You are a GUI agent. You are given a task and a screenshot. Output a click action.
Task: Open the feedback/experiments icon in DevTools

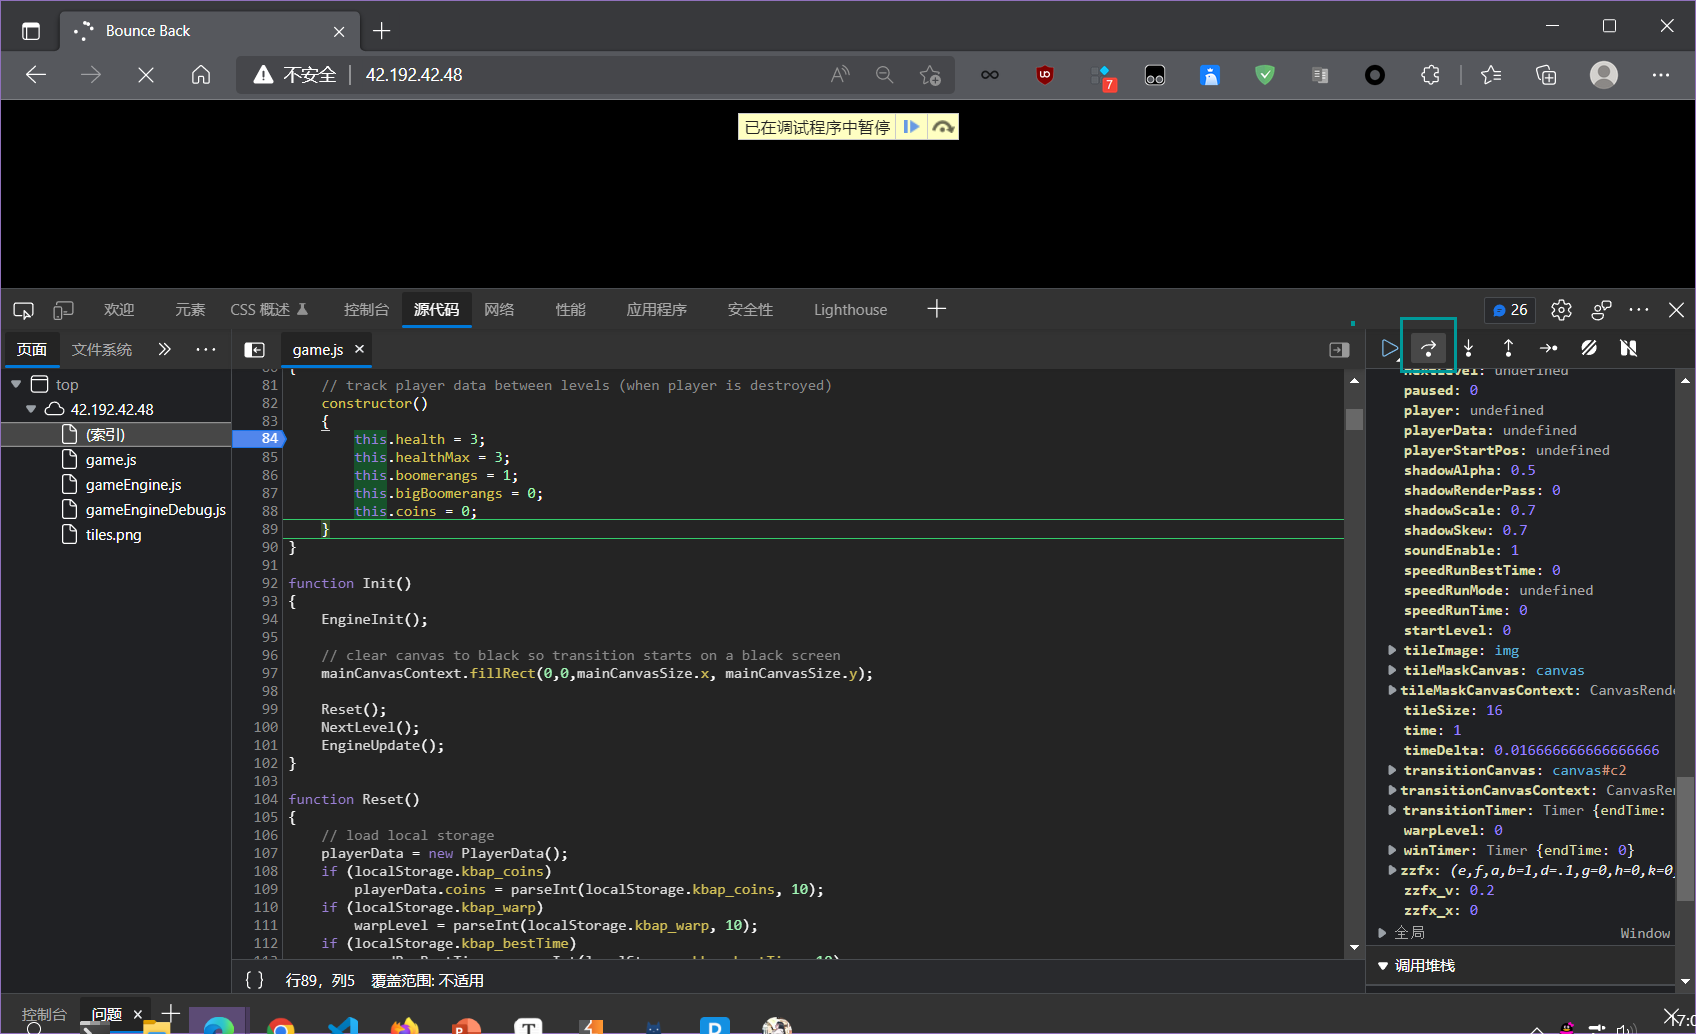click(1601, 310)
